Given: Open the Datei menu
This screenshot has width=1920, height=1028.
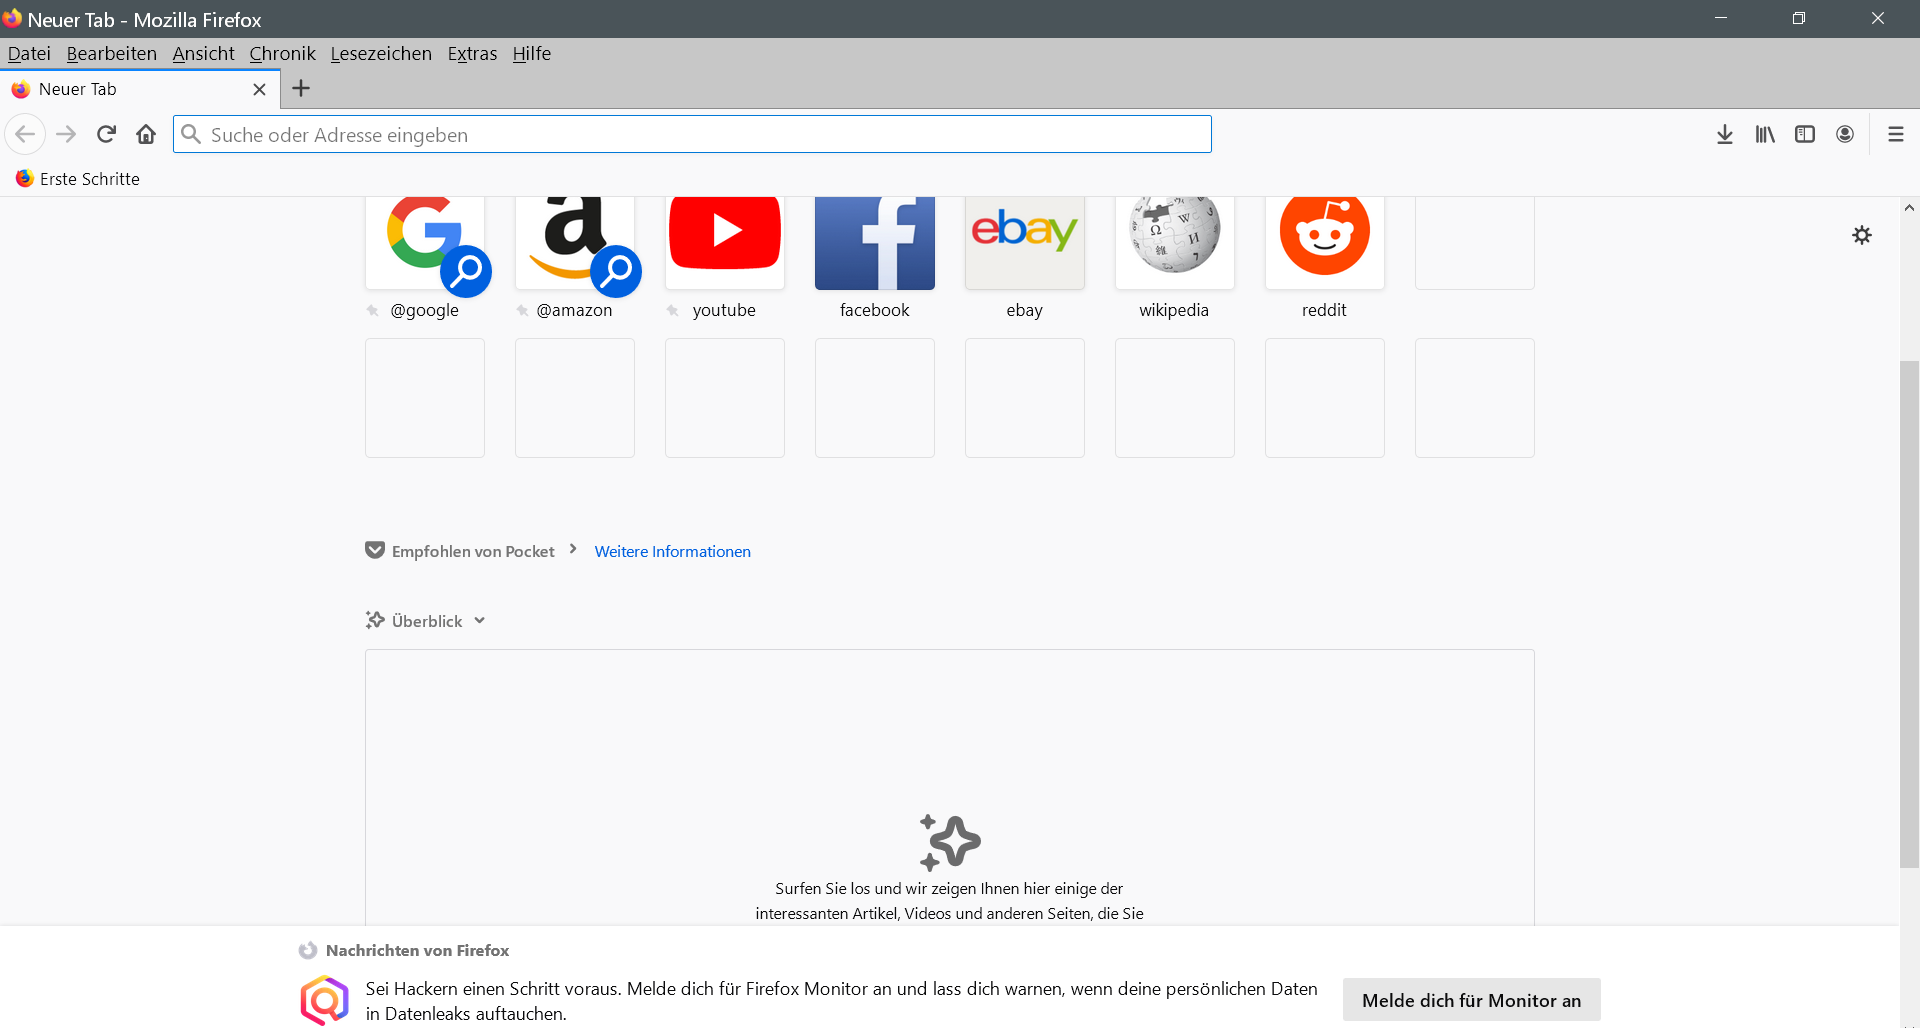Looking at the screenshot, I should pos(29,54).
